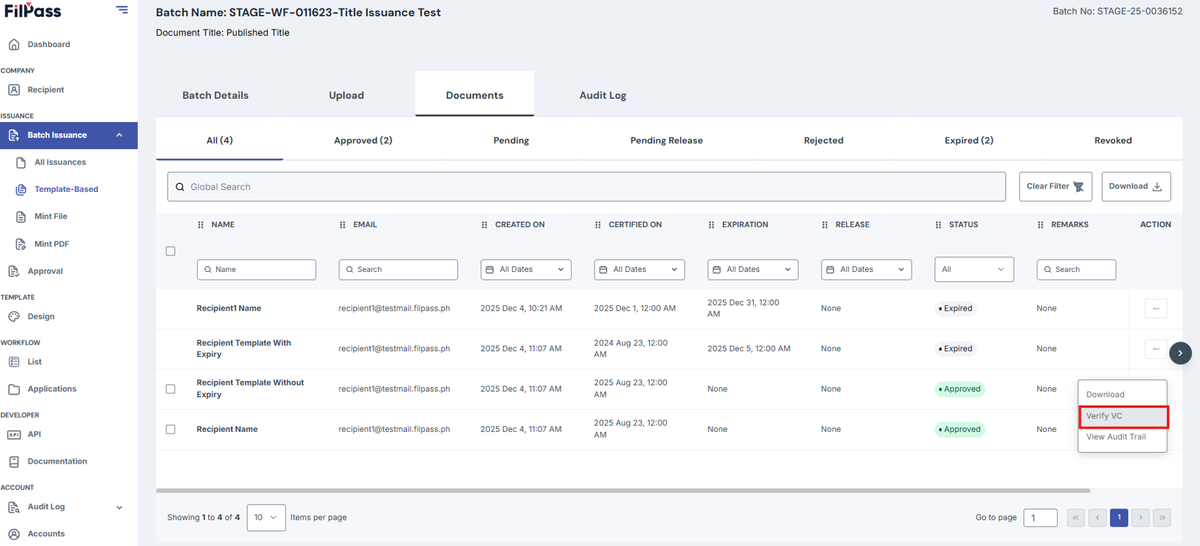Tick the select-all checkbox in the header

(x=170, y=251)
